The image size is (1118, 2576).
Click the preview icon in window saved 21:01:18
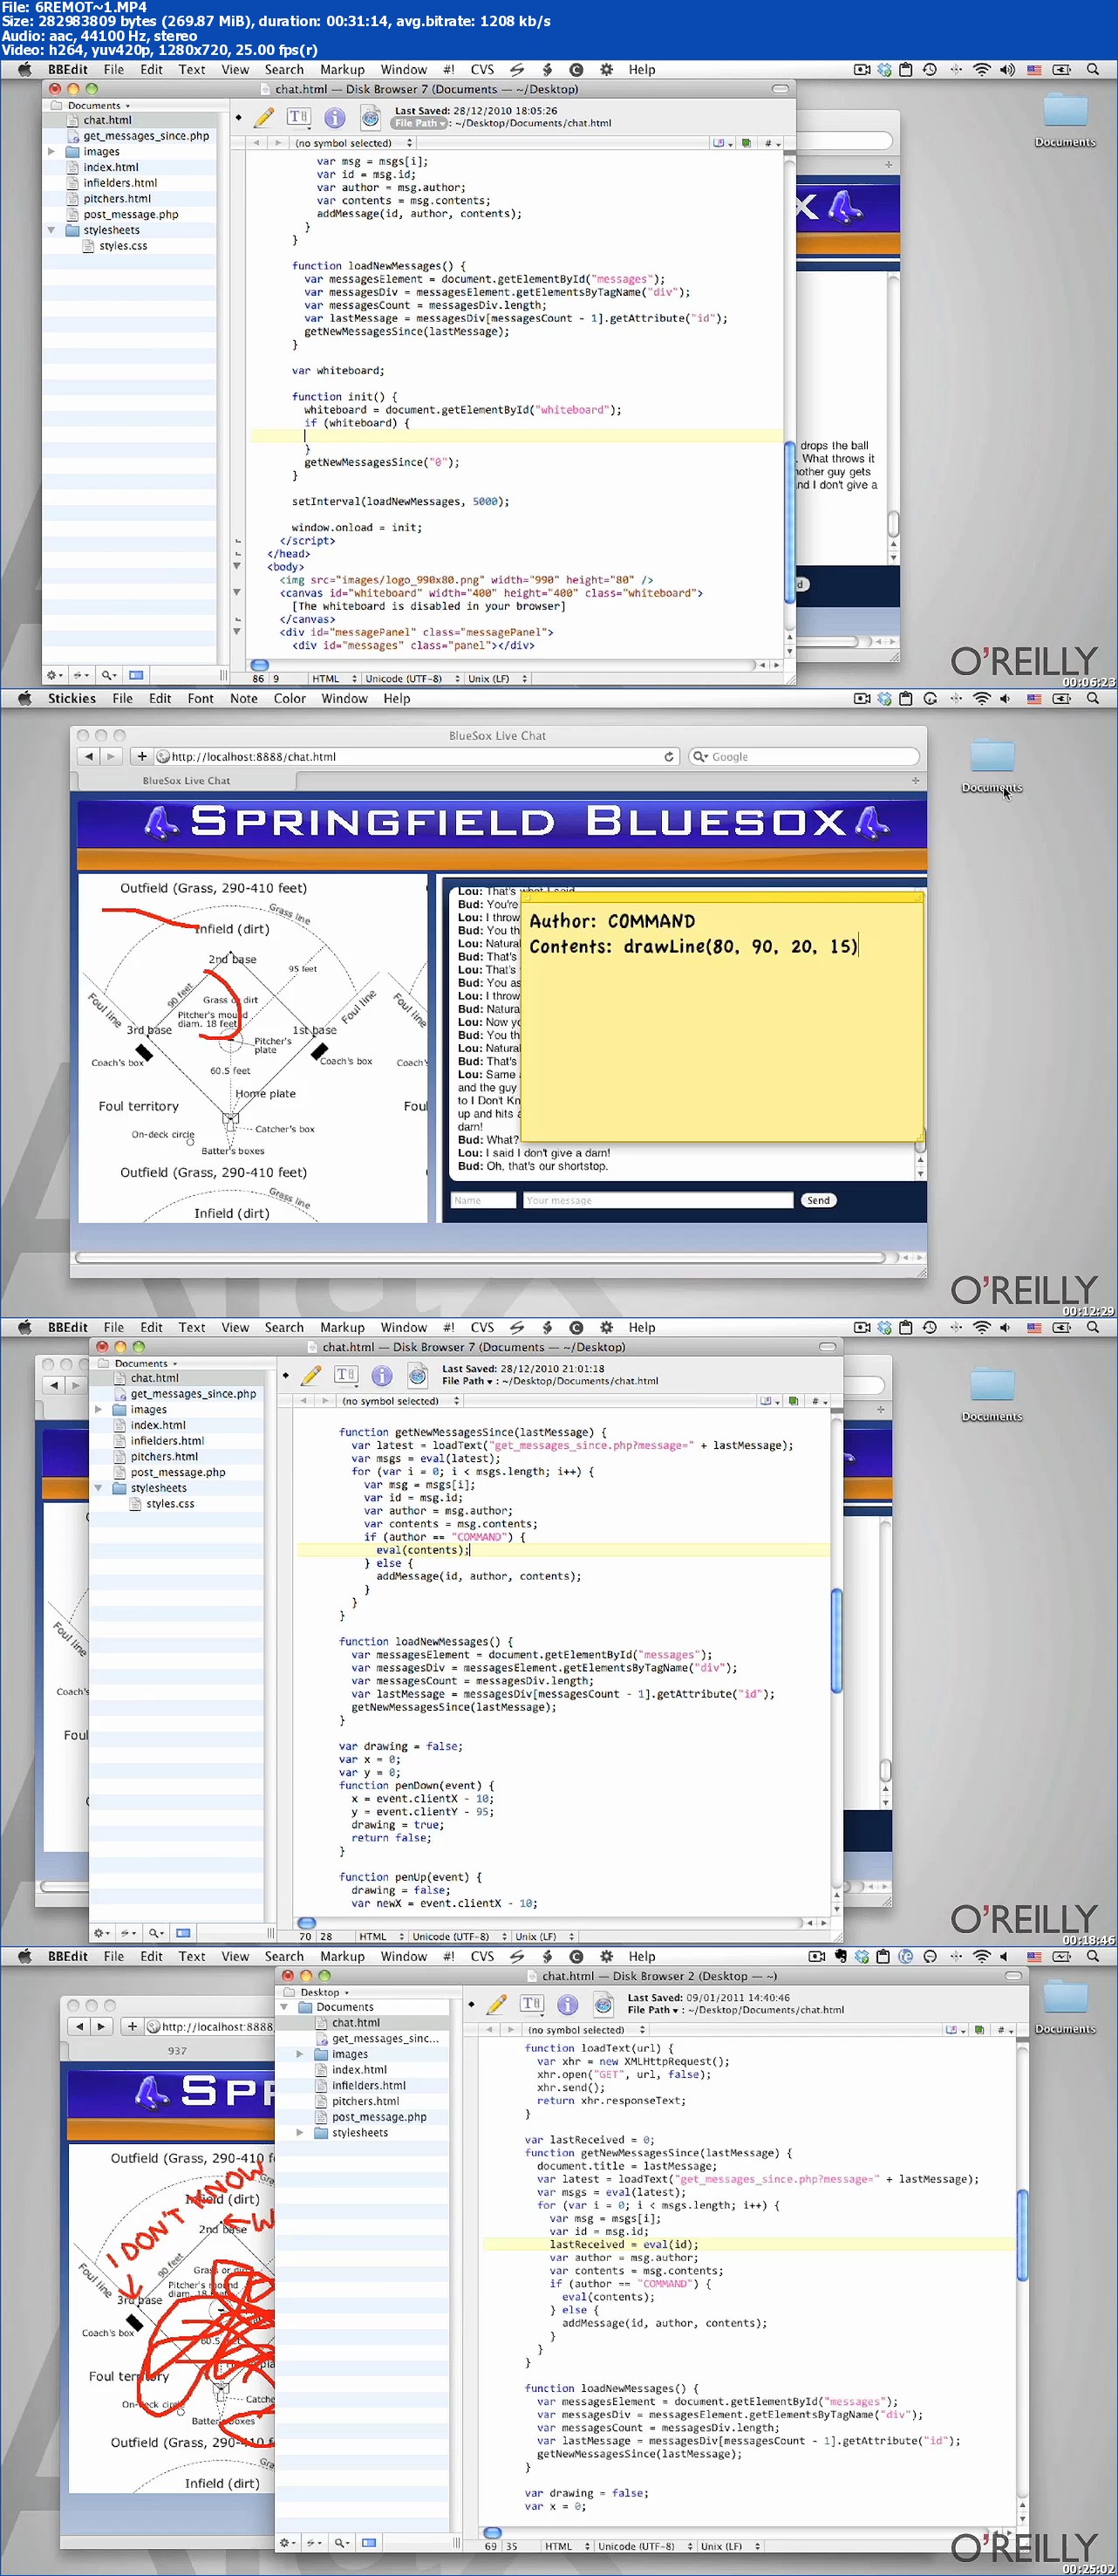pyautogui.click(x=418, y=1375)
